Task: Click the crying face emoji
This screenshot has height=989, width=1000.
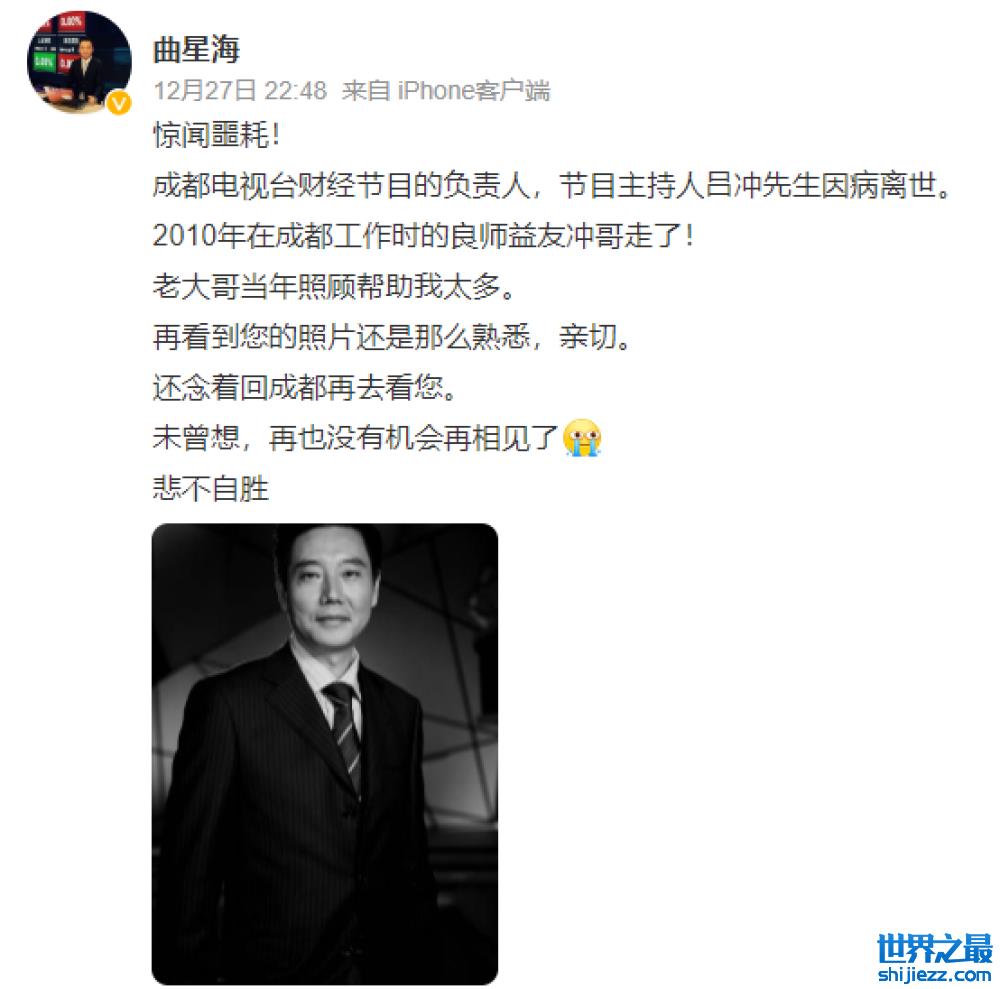Action: click(x=582, y=437)
